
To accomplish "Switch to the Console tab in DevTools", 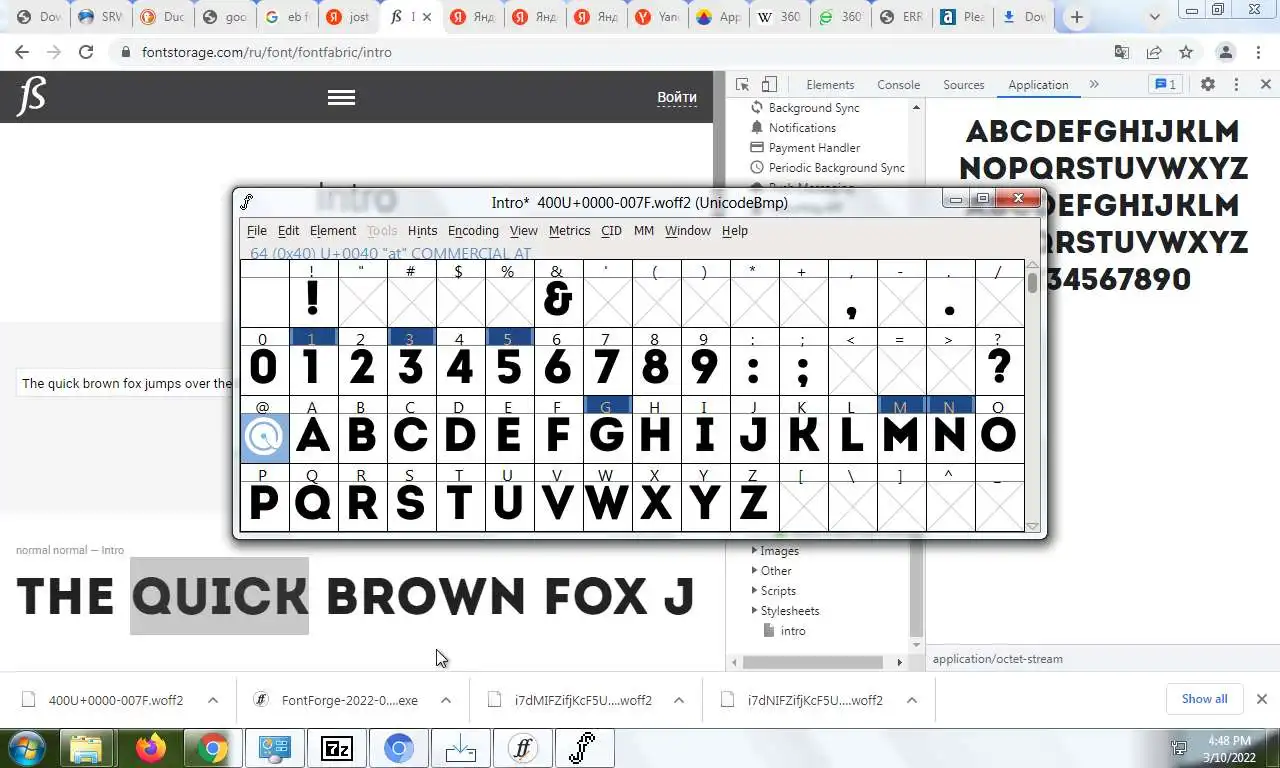I will pos(898,85).
